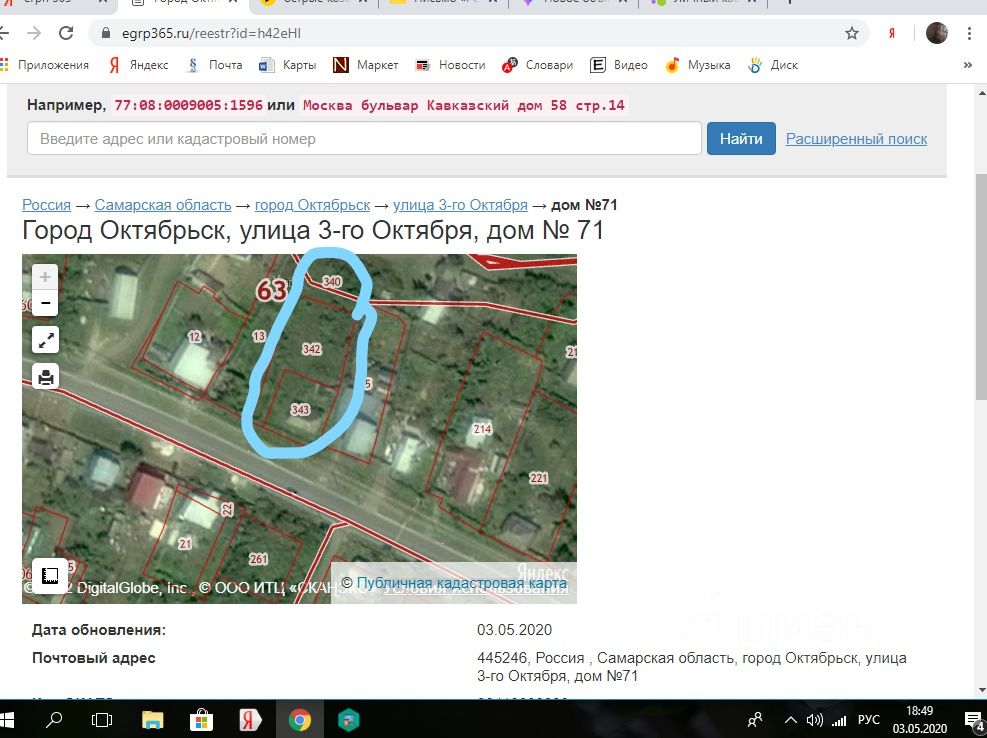Image resolution: width=987 pixels, height=738 pixels.
Task: Click the Дата обновления value 03.05.2020
Action: pyautogui.click(x=514, y=630)
